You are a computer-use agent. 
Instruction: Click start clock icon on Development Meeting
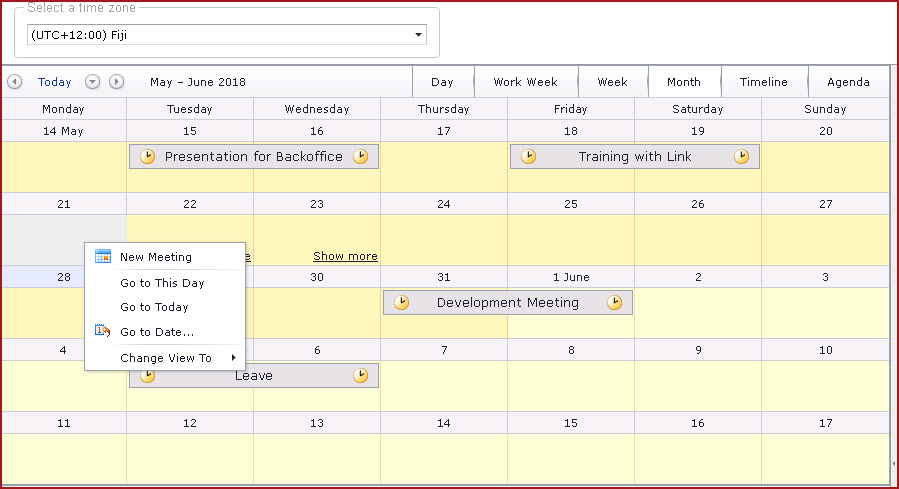(x=401, y=302)
